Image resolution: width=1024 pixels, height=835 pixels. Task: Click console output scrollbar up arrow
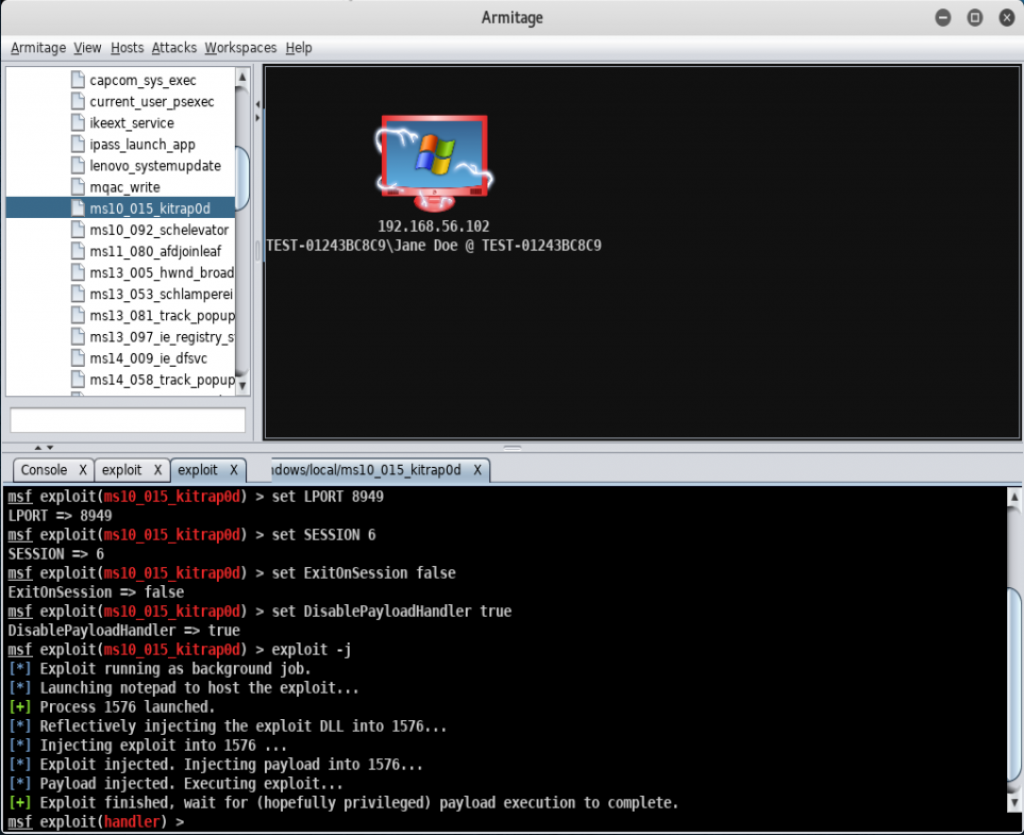pos(1014,497)
